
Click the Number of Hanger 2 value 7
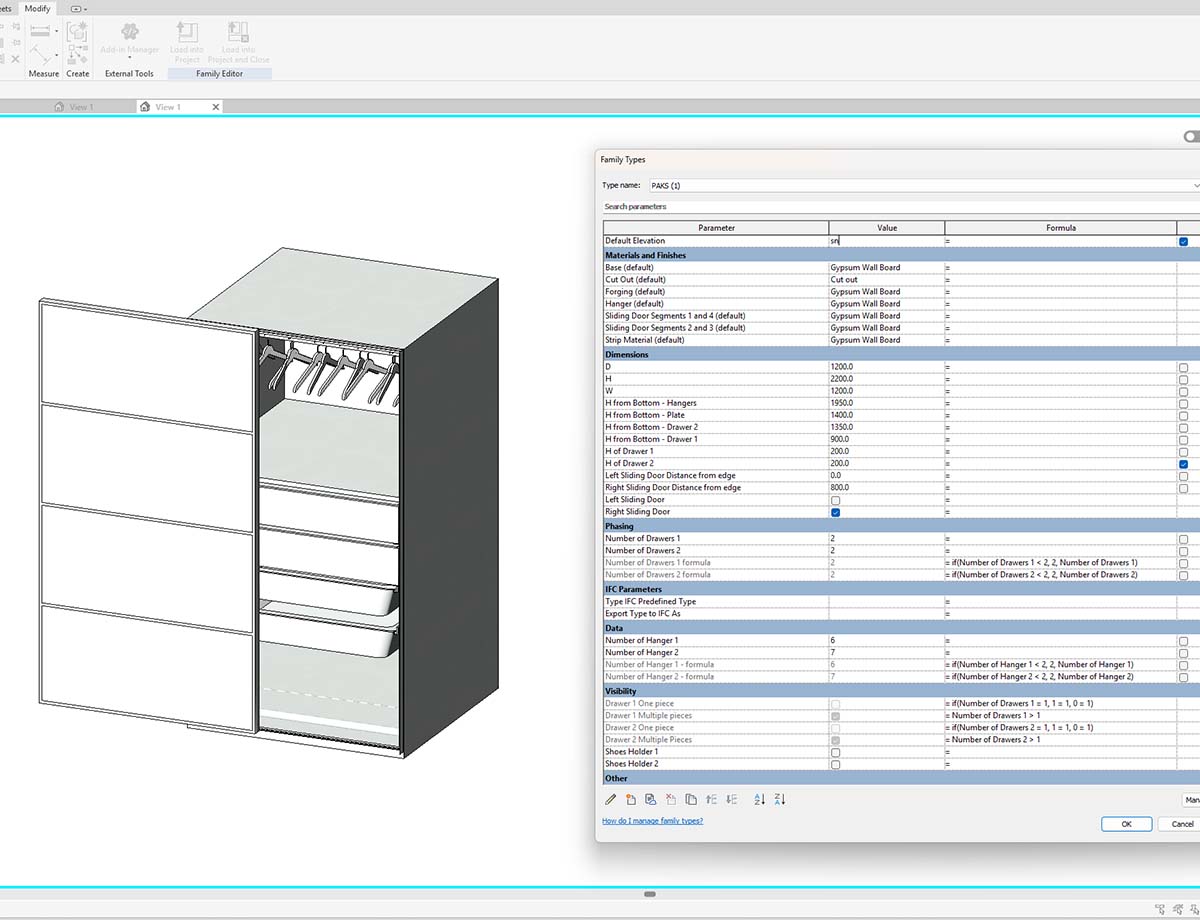coord(887,653)
